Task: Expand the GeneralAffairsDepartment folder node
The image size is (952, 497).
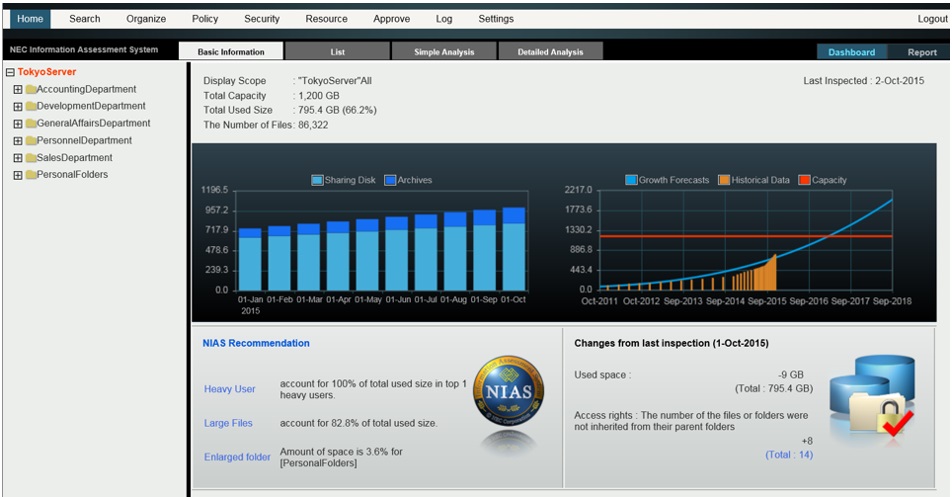Action: coord(18,123)
